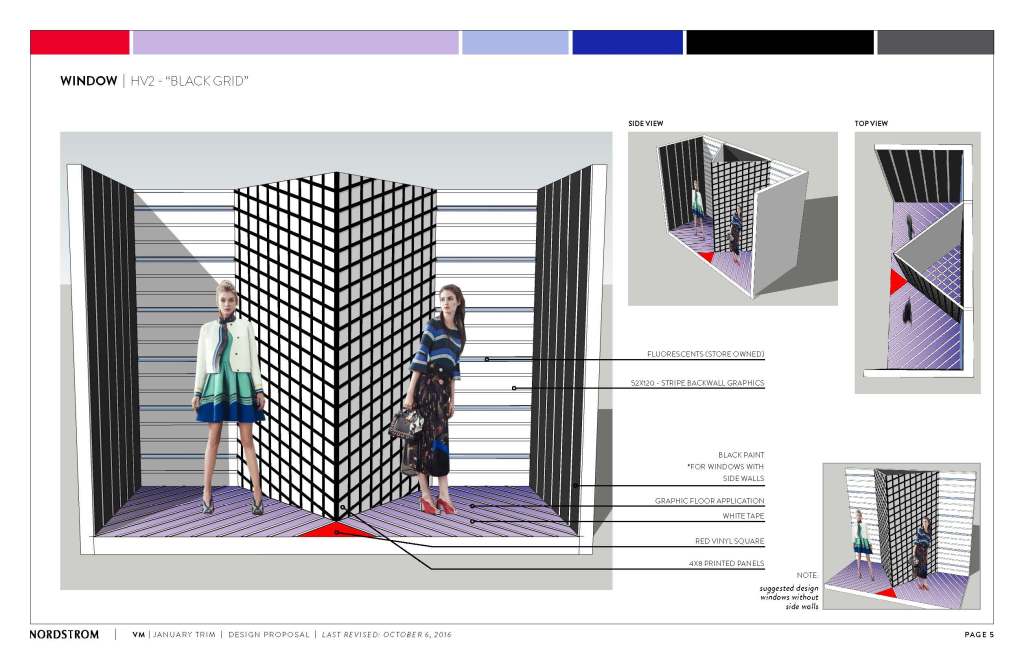Click the dark gray color swatch

click(935, 42)
